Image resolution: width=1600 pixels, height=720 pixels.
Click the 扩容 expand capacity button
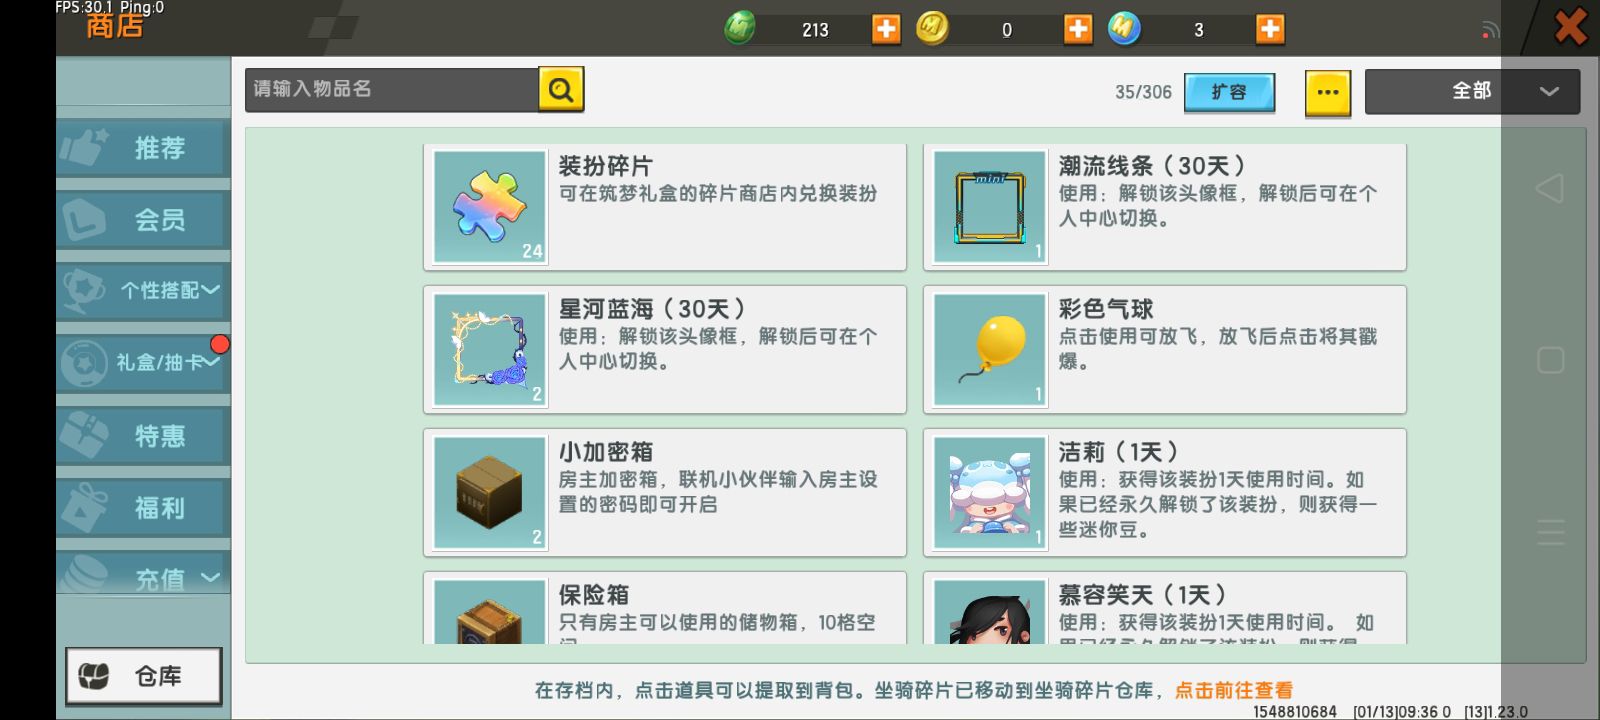(1229, 92)
